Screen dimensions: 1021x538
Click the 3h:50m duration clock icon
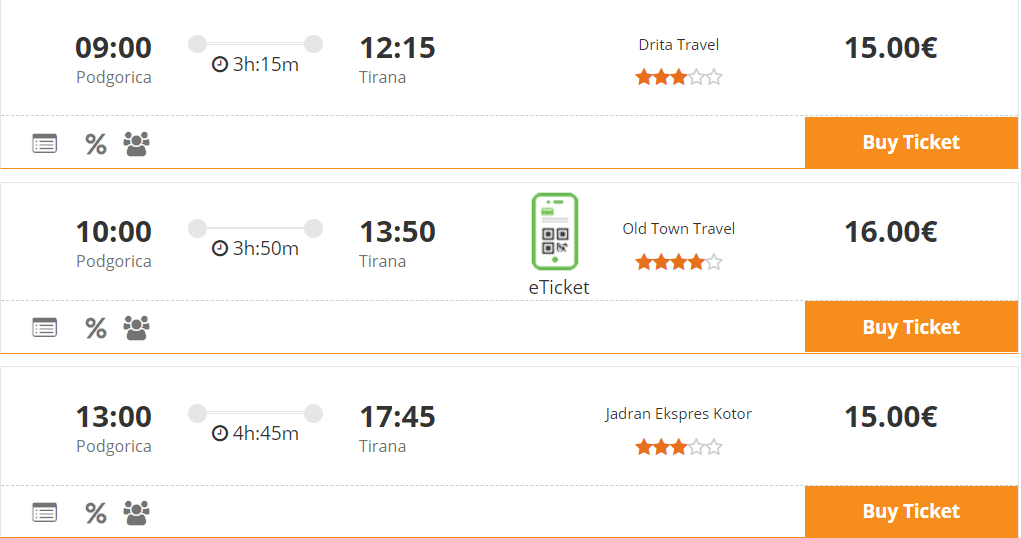(220, 249)
